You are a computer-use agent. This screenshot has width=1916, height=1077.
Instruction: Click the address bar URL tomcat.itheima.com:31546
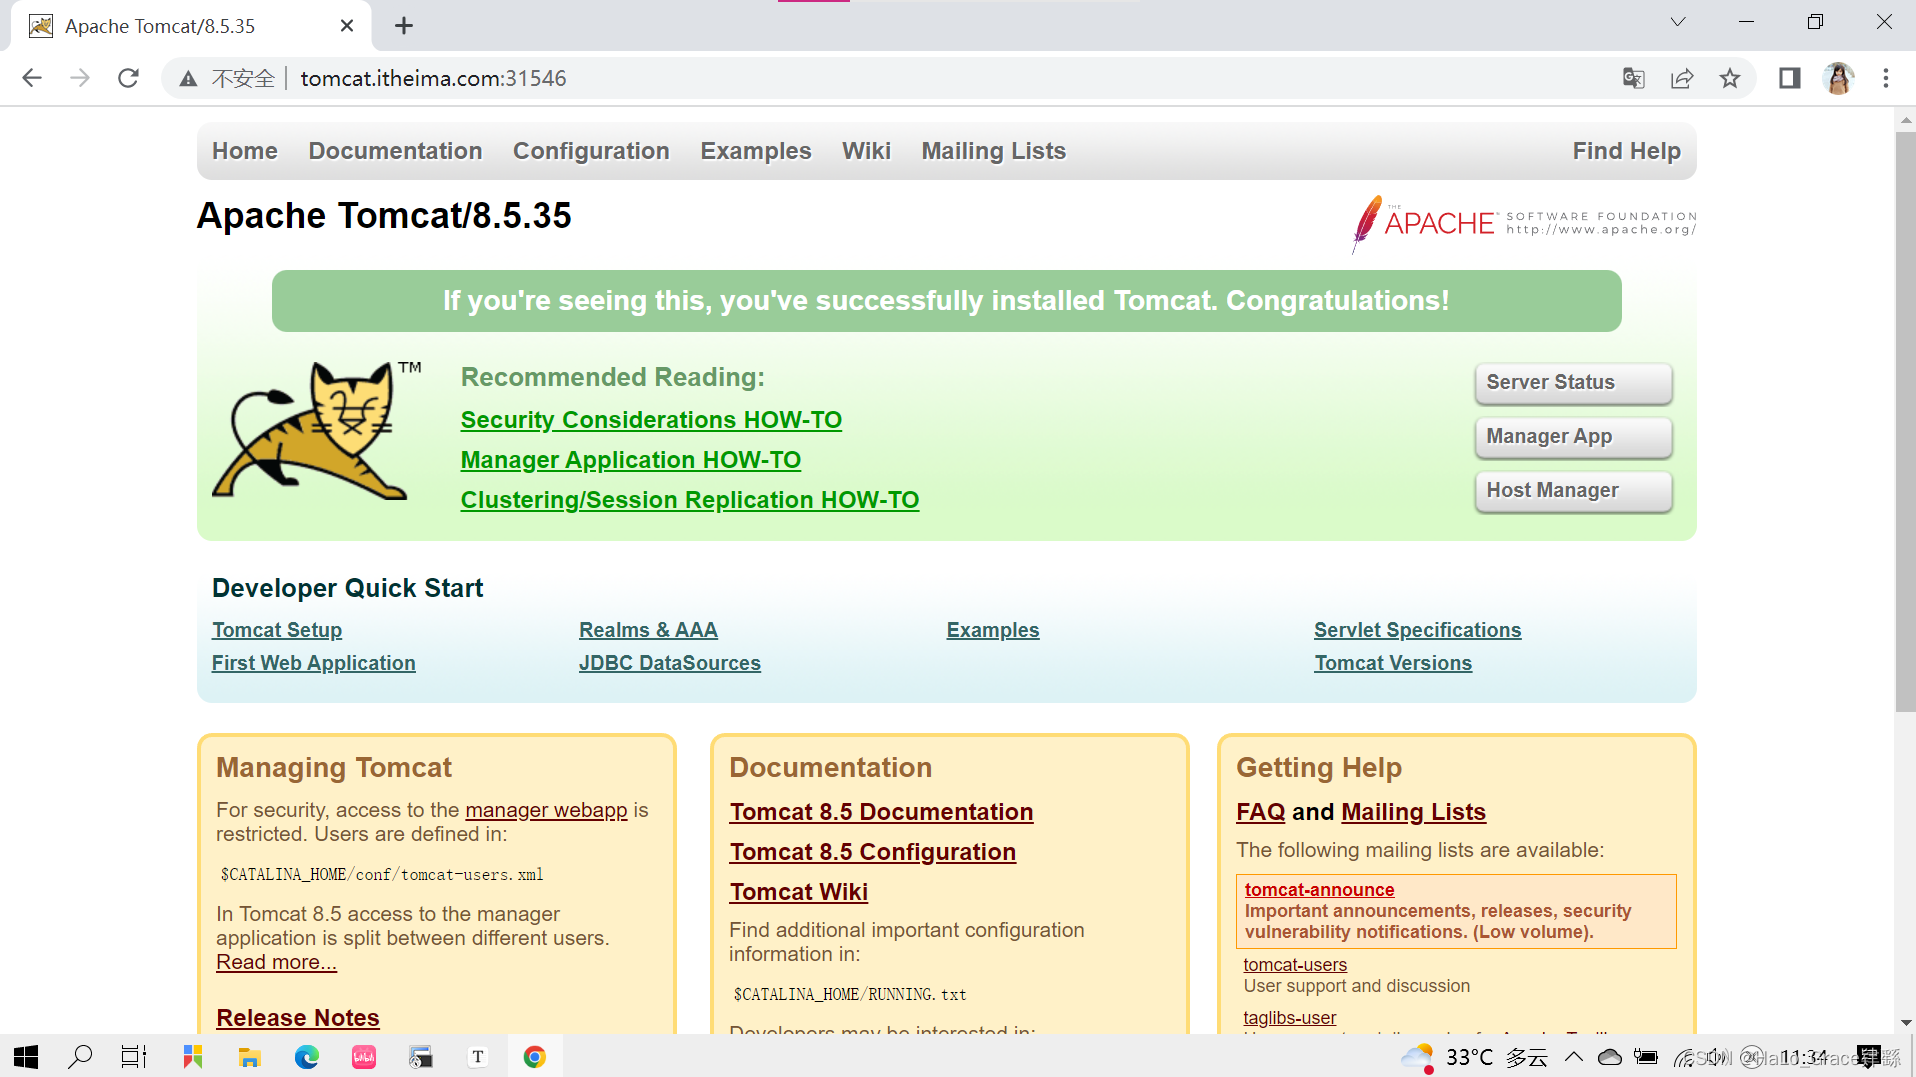coord(433,78)
